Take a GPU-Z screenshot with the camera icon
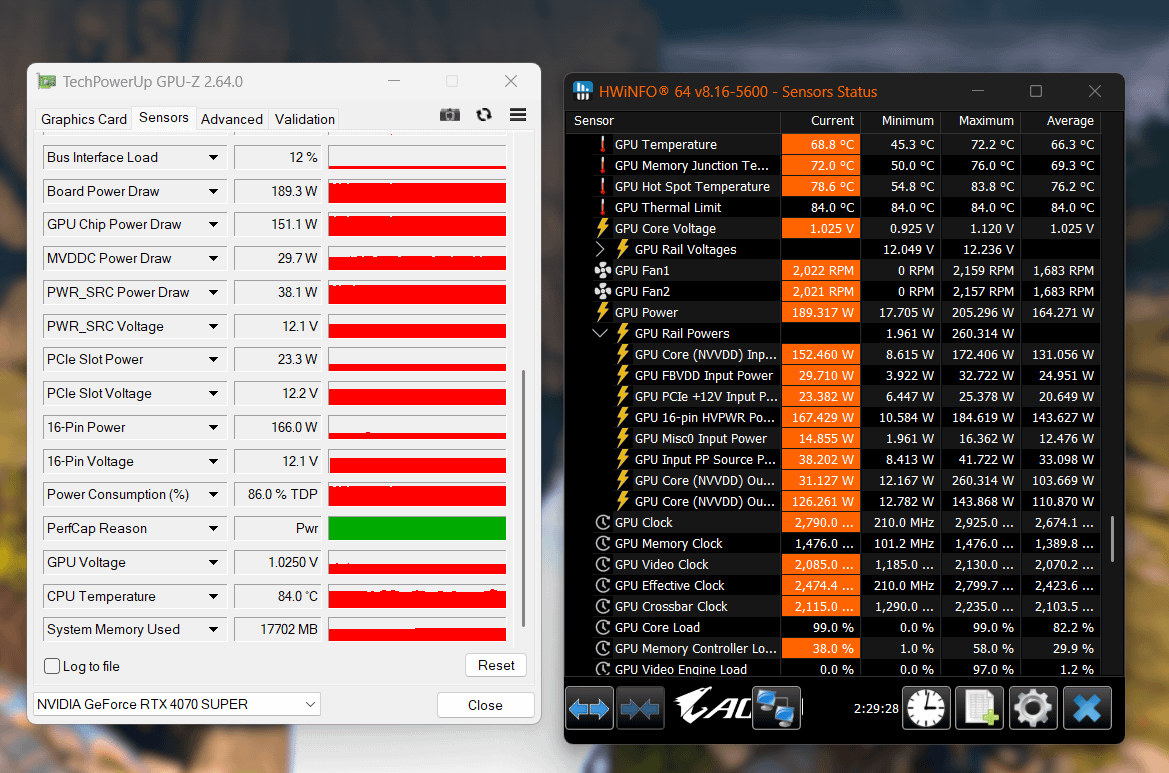 [450, 115]
